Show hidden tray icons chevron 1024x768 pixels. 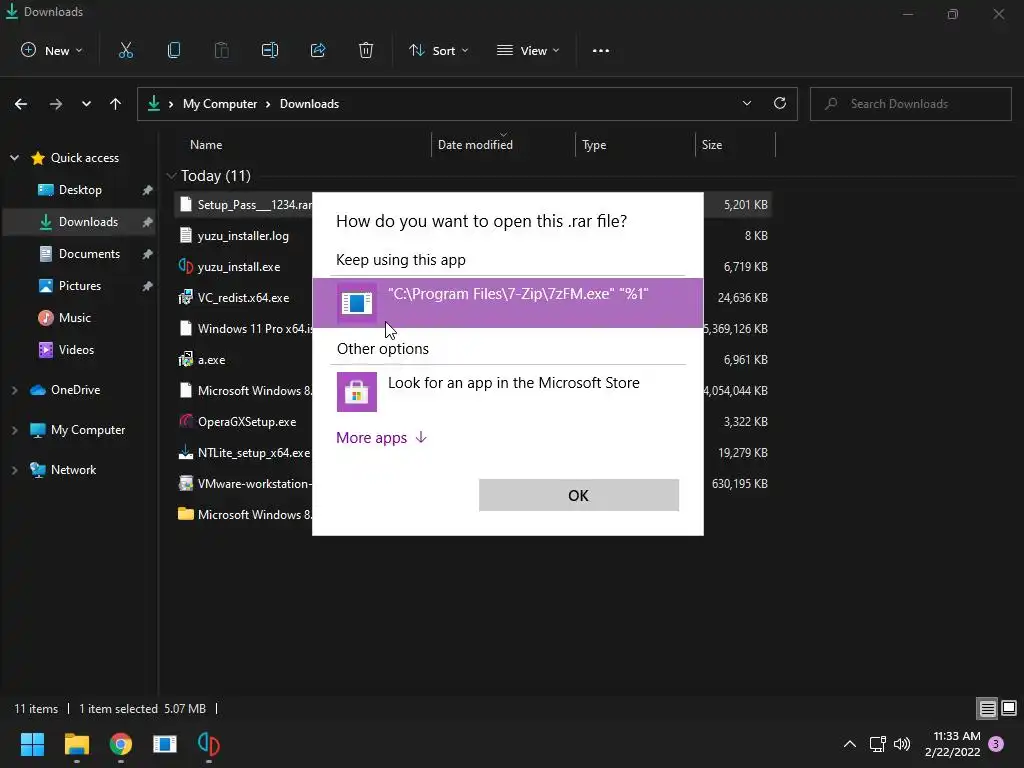click(850, 744)
